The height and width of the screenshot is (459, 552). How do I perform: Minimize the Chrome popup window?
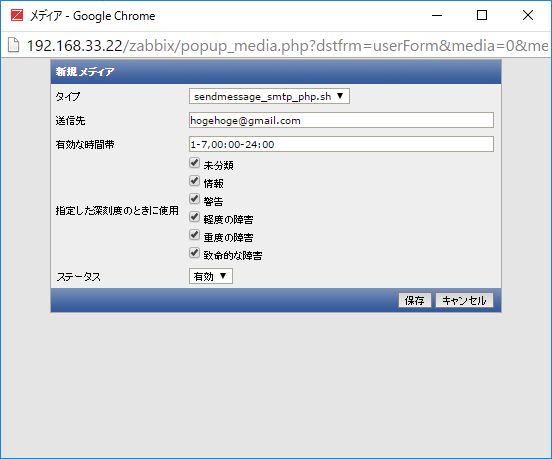click(437, 15)
